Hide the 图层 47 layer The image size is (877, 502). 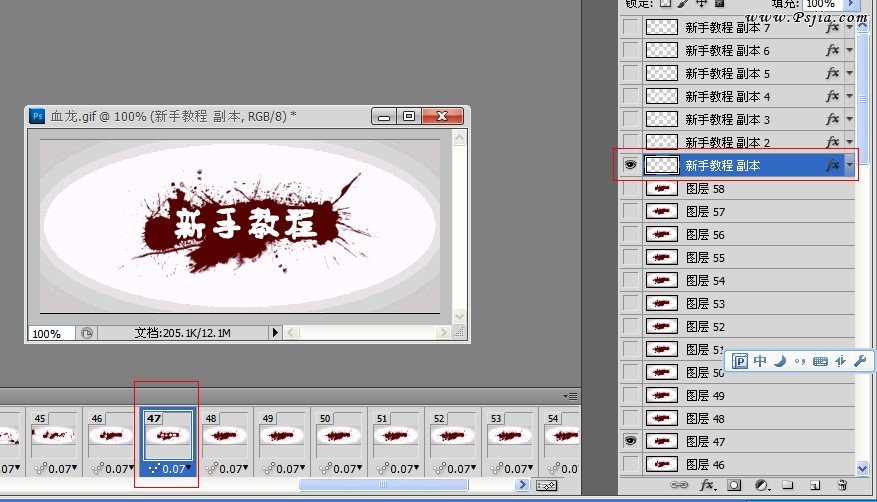pos(630,441)
